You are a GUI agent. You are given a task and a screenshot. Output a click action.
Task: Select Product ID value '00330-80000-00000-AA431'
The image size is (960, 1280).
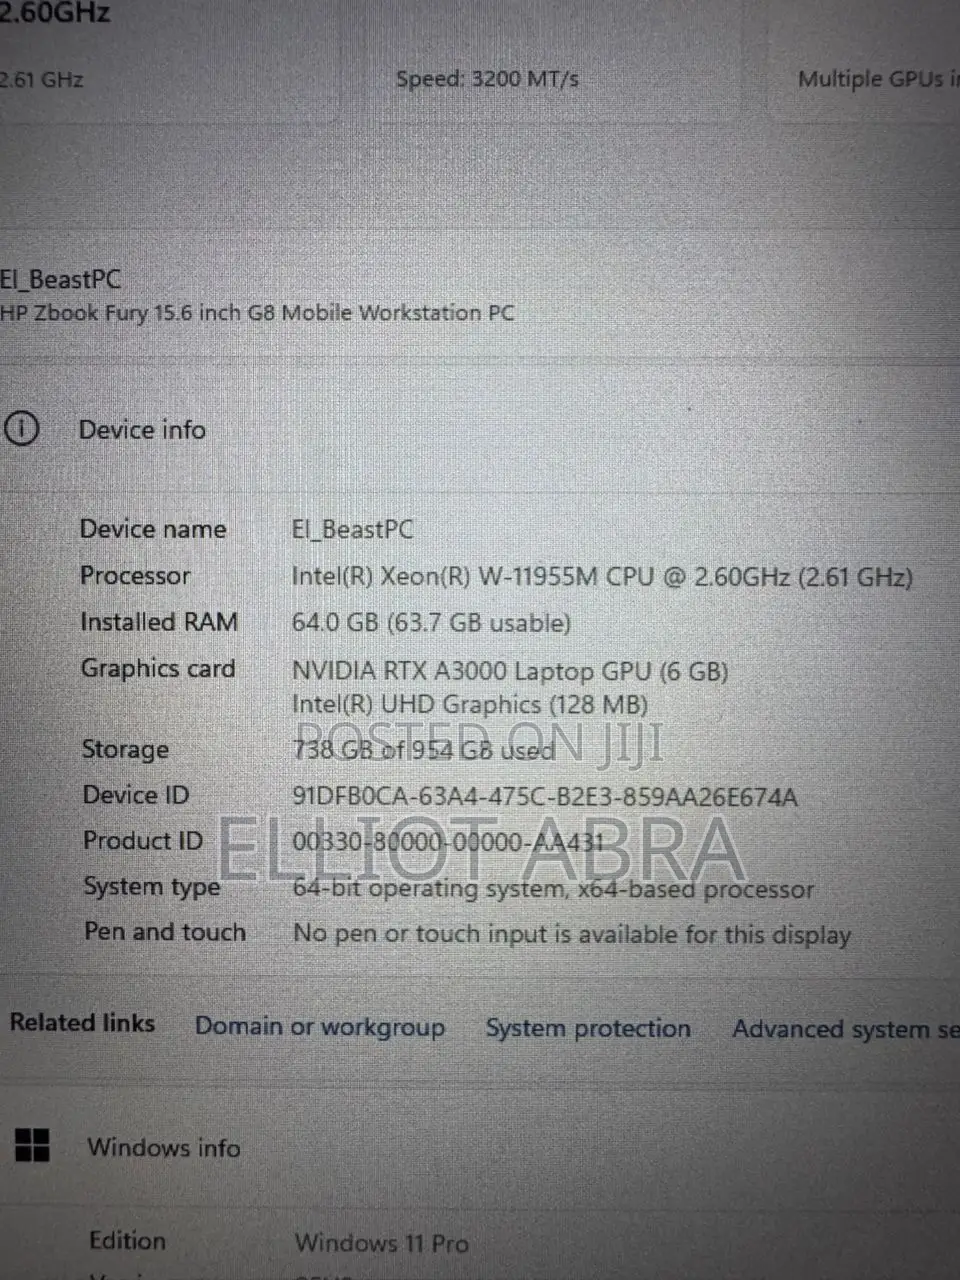(448, 842)
